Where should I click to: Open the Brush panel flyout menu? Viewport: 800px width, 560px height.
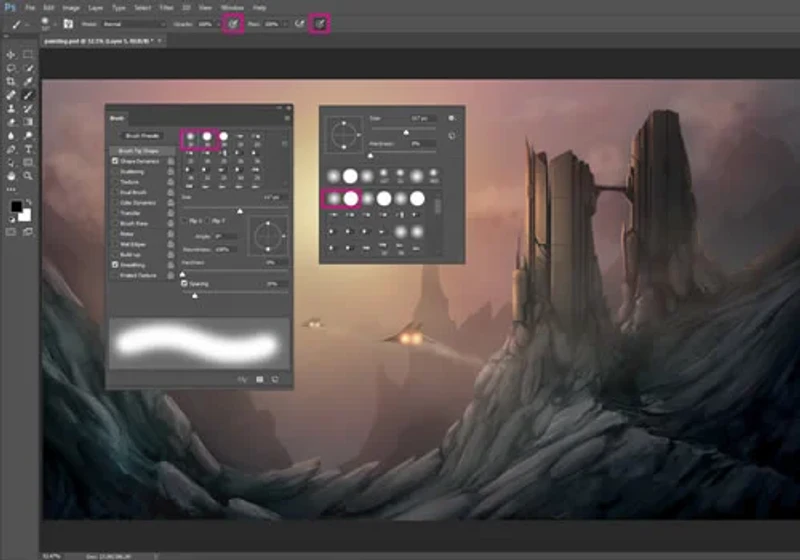pos(287,118)
